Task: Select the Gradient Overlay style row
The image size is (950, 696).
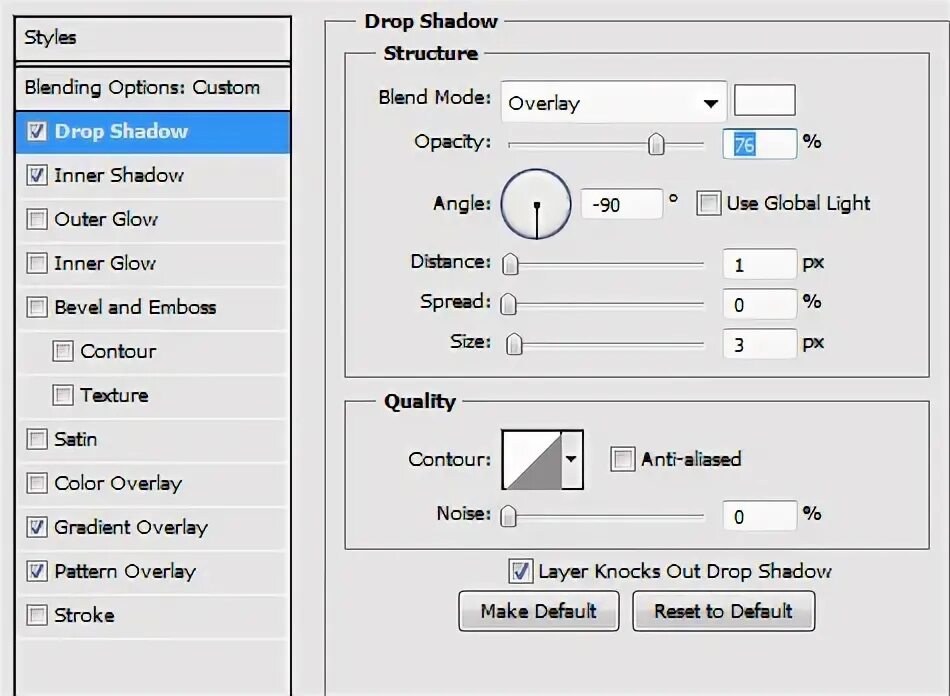Action: 153,527
